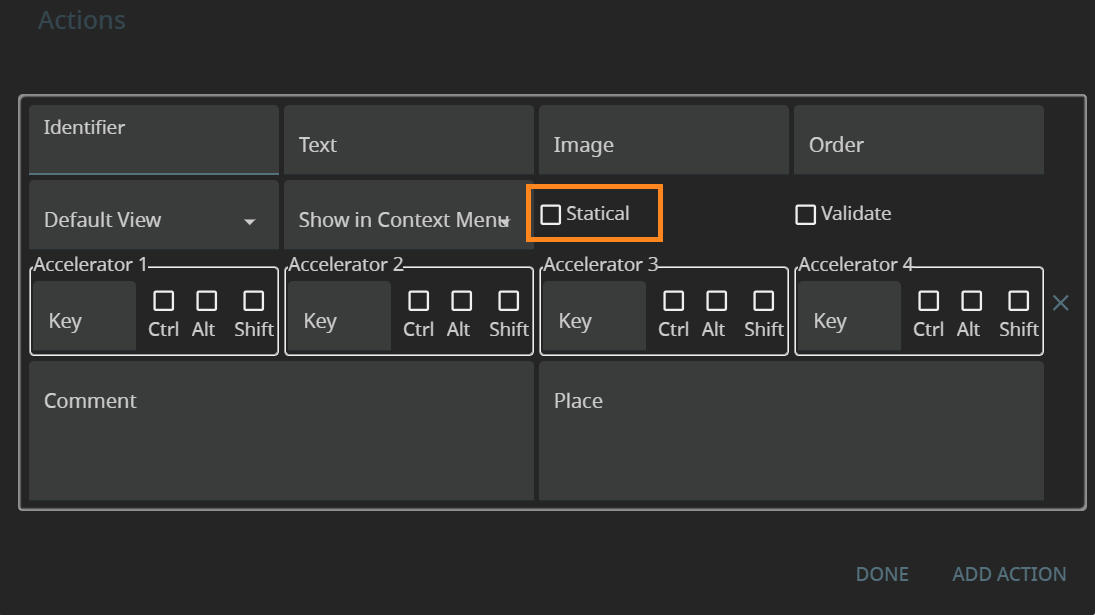Focus the Place text area

click(791, 430)
